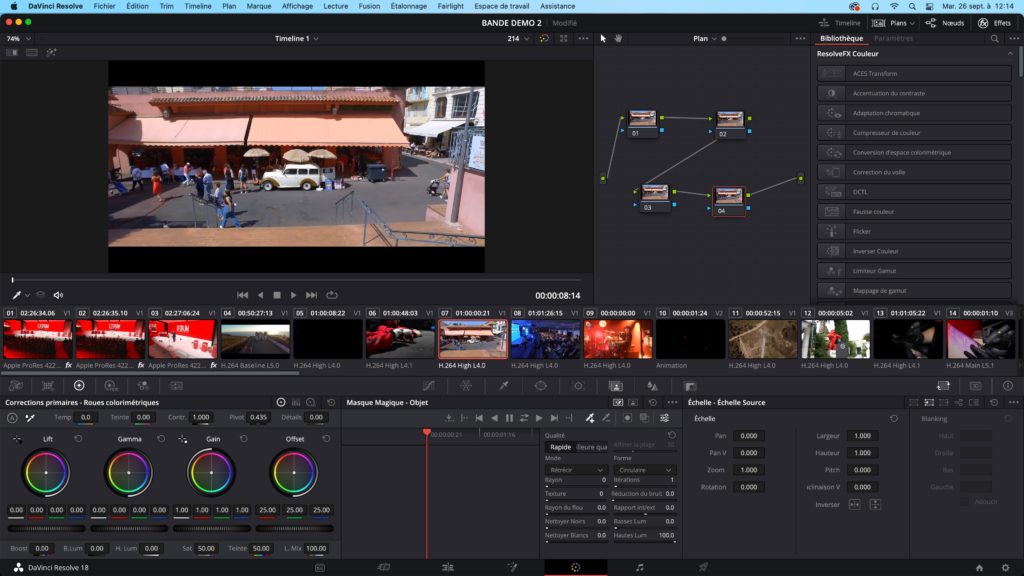Open the Color Warper palette icon
Screen dimensions: 1024x576
(x=466, y=386)
